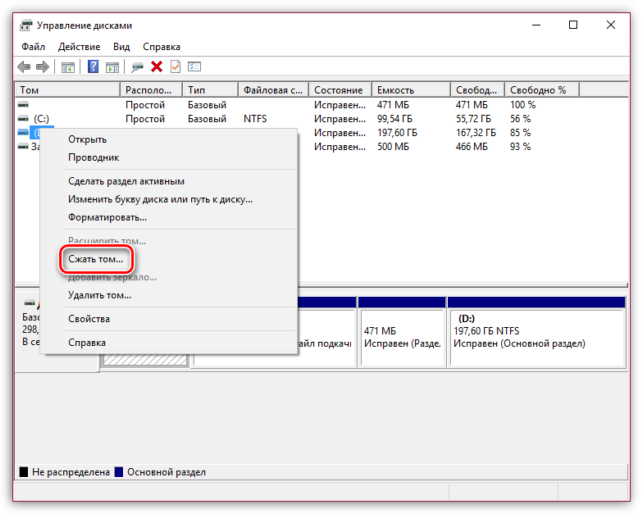Open the Справка menu in the menu bar
Viewport: 643px width, 514px height.
[161, 47]
